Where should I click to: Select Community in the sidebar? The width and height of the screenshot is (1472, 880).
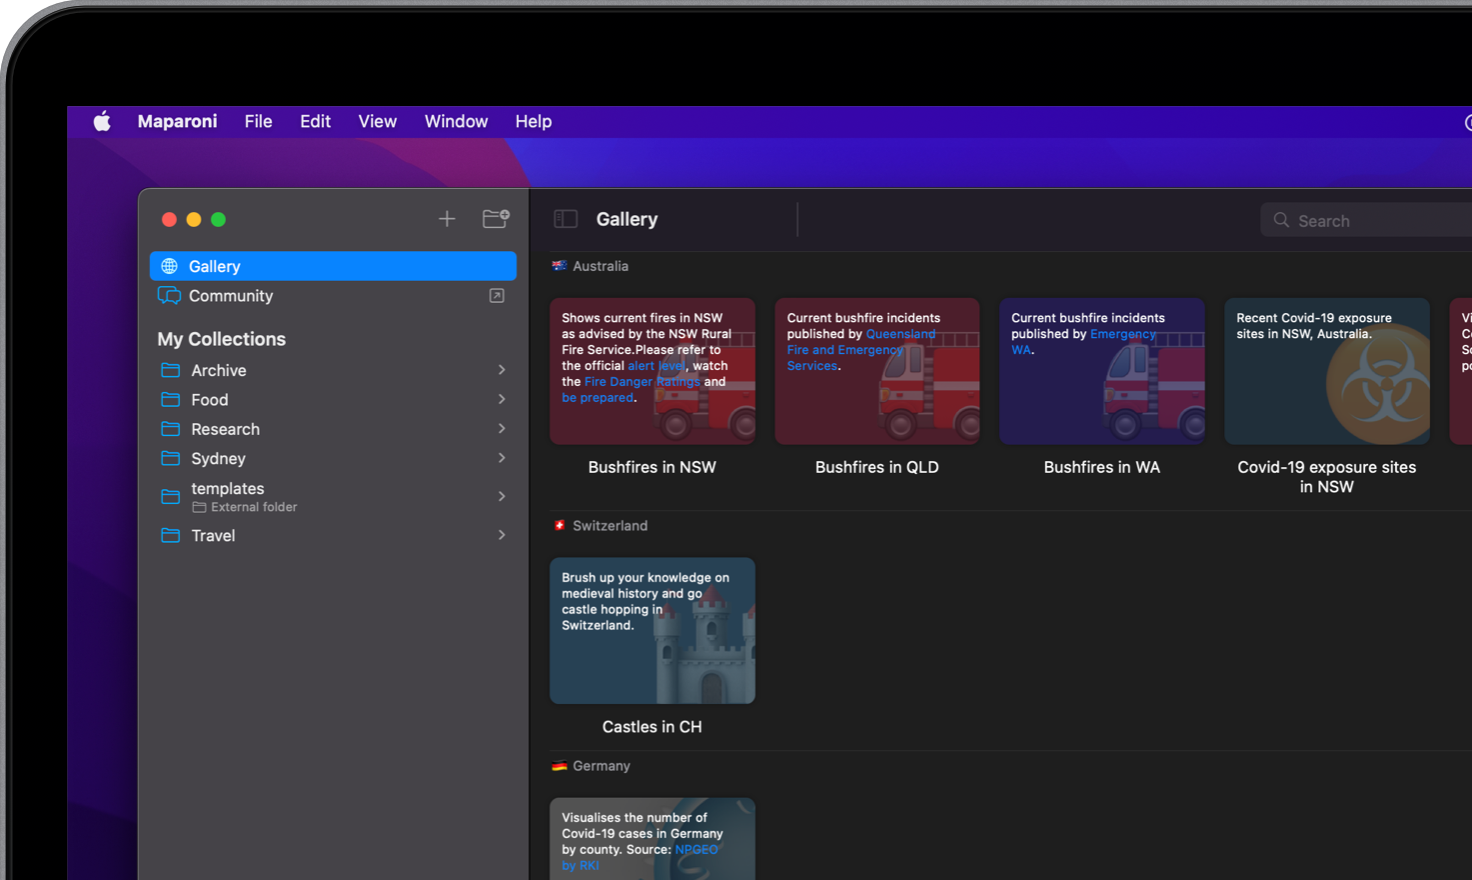click(x=333, y=296)
